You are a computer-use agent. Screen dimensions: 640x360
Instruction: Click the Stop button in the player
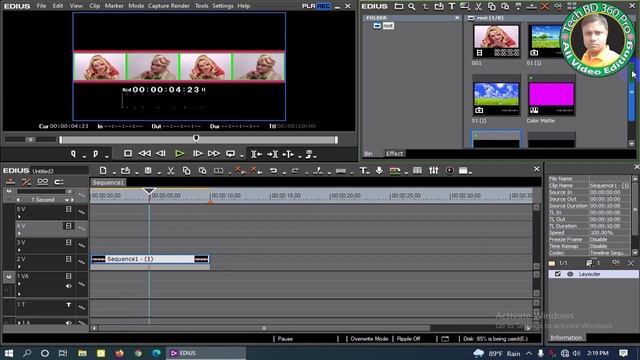[128, 153]
